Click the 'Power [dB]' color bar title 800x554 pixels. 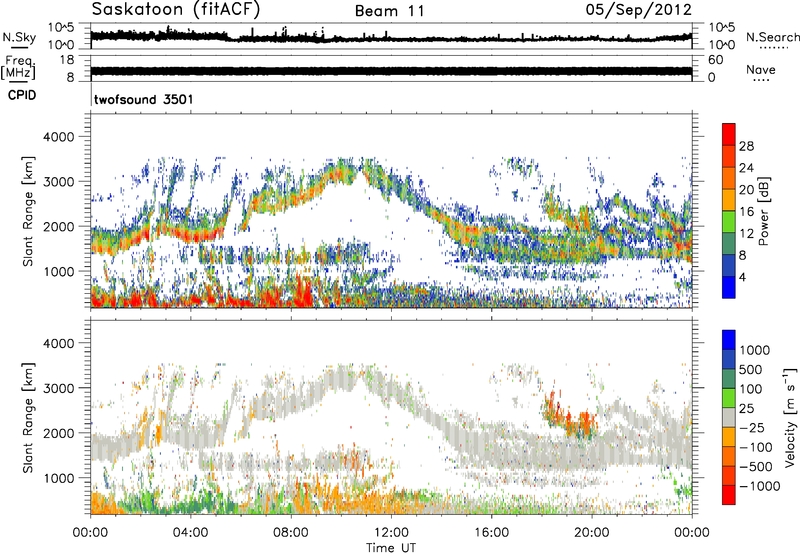(763, 211)
